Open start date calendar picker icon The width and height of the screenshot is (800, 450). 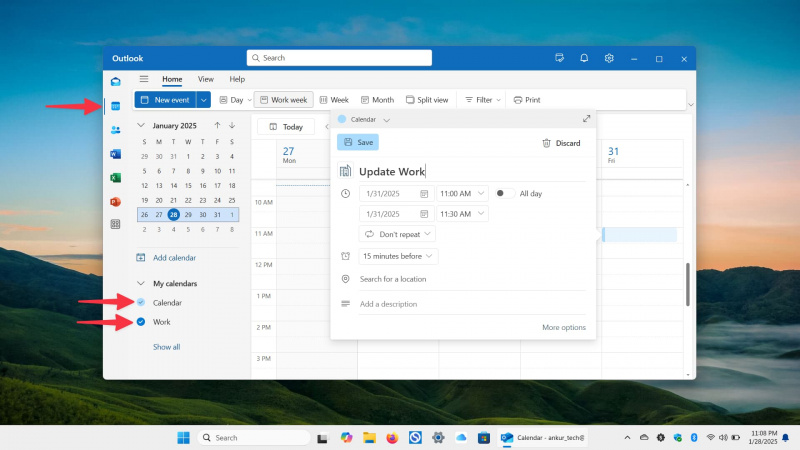[x=424, y=194]
